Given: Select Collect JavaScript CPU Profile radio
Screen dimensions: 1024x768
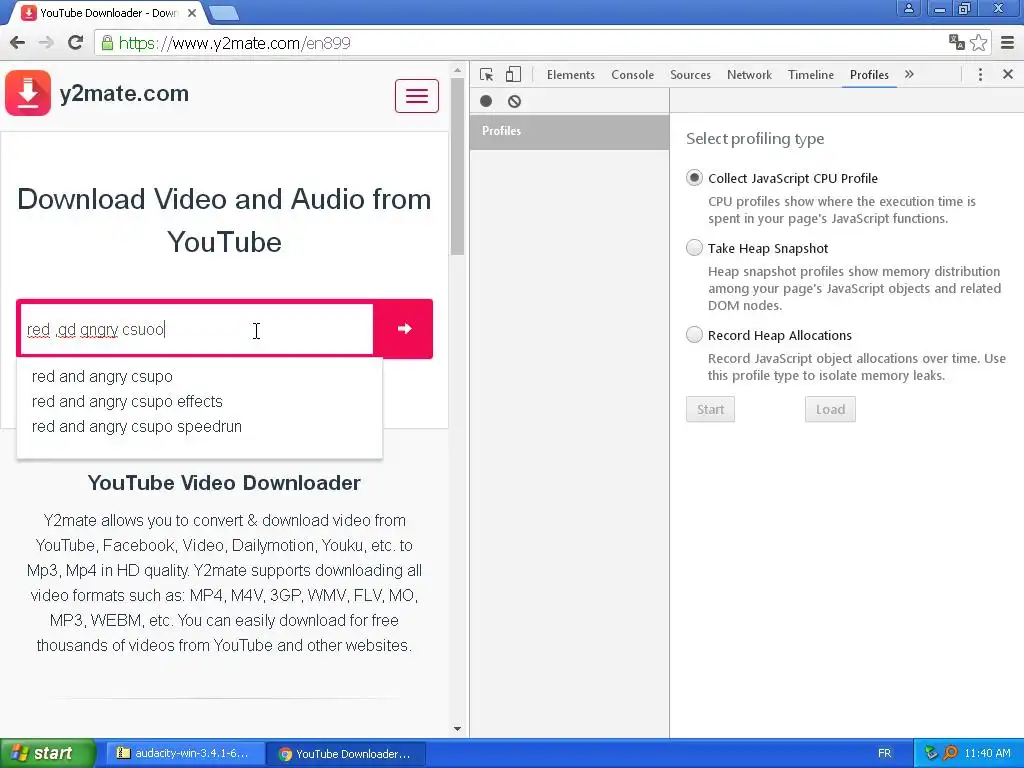Looking at the screenshot, I should click(x=694, y=178).
